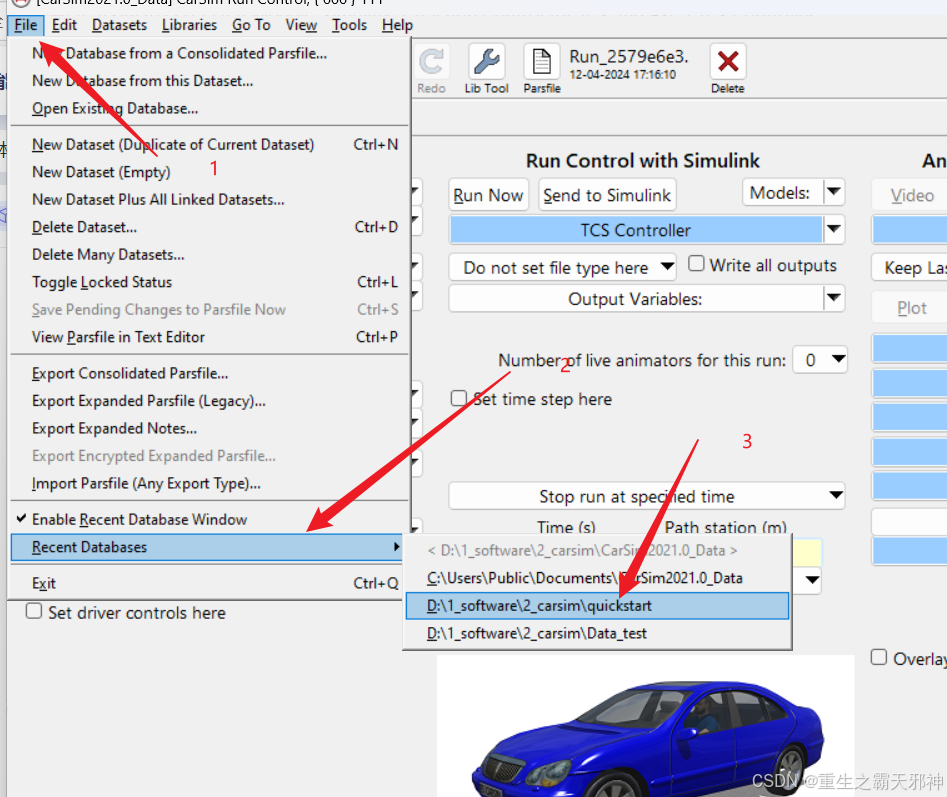Choose New Dataset Plus All Linked Datasets
This screenshot has height=797, width=947.
(x=209, y=200)
